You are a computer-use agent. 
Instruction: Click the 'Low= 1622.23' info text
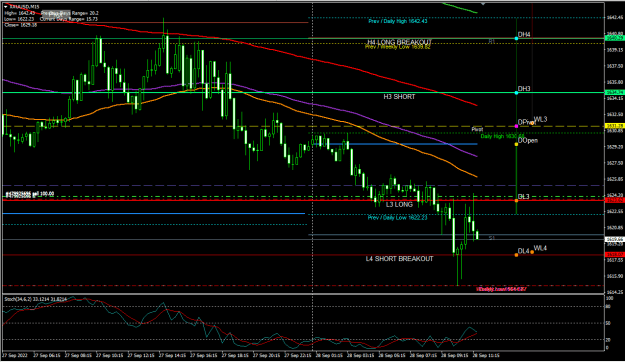19,19
